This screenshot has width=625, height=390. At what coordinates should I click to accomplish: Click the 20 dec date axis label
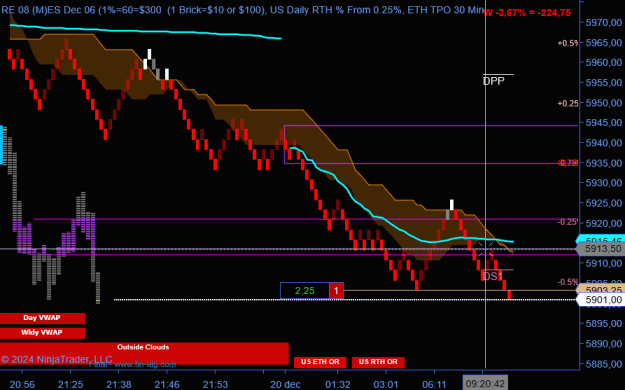(x=285, y=384)
